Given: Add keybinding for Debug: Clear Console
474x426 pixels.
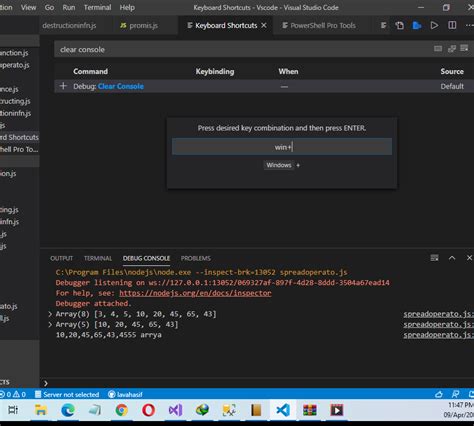Looking at the screenshot, I should pos(63,86).
